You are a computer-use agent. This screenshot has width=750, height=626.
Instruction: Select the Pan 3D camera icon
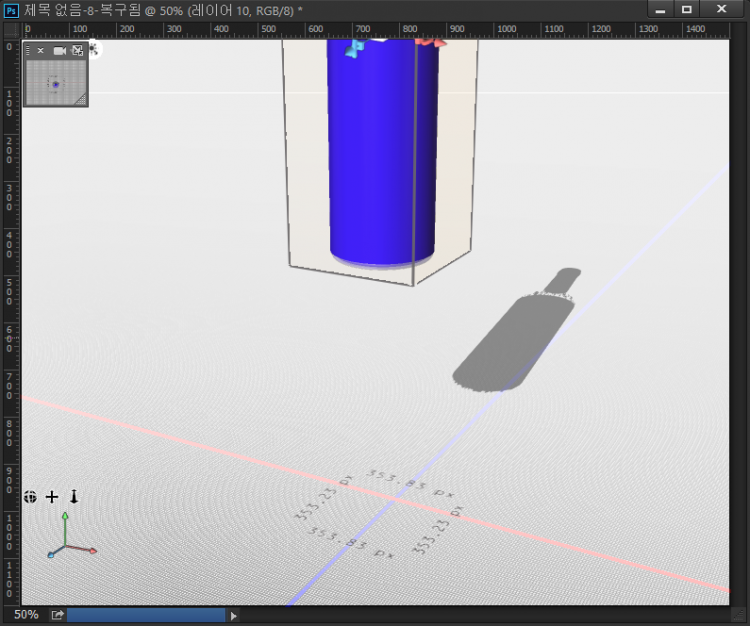52,496
